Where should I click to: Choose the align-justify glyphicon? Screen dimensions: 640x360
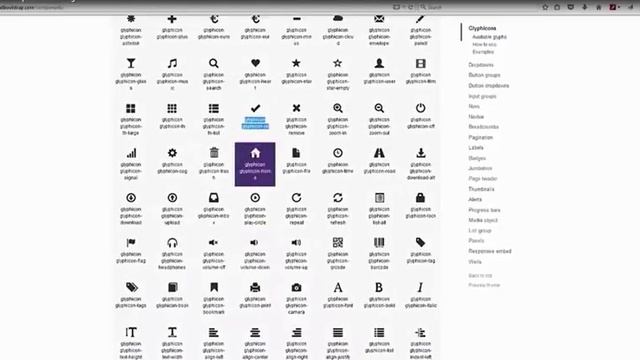point(338,333)
